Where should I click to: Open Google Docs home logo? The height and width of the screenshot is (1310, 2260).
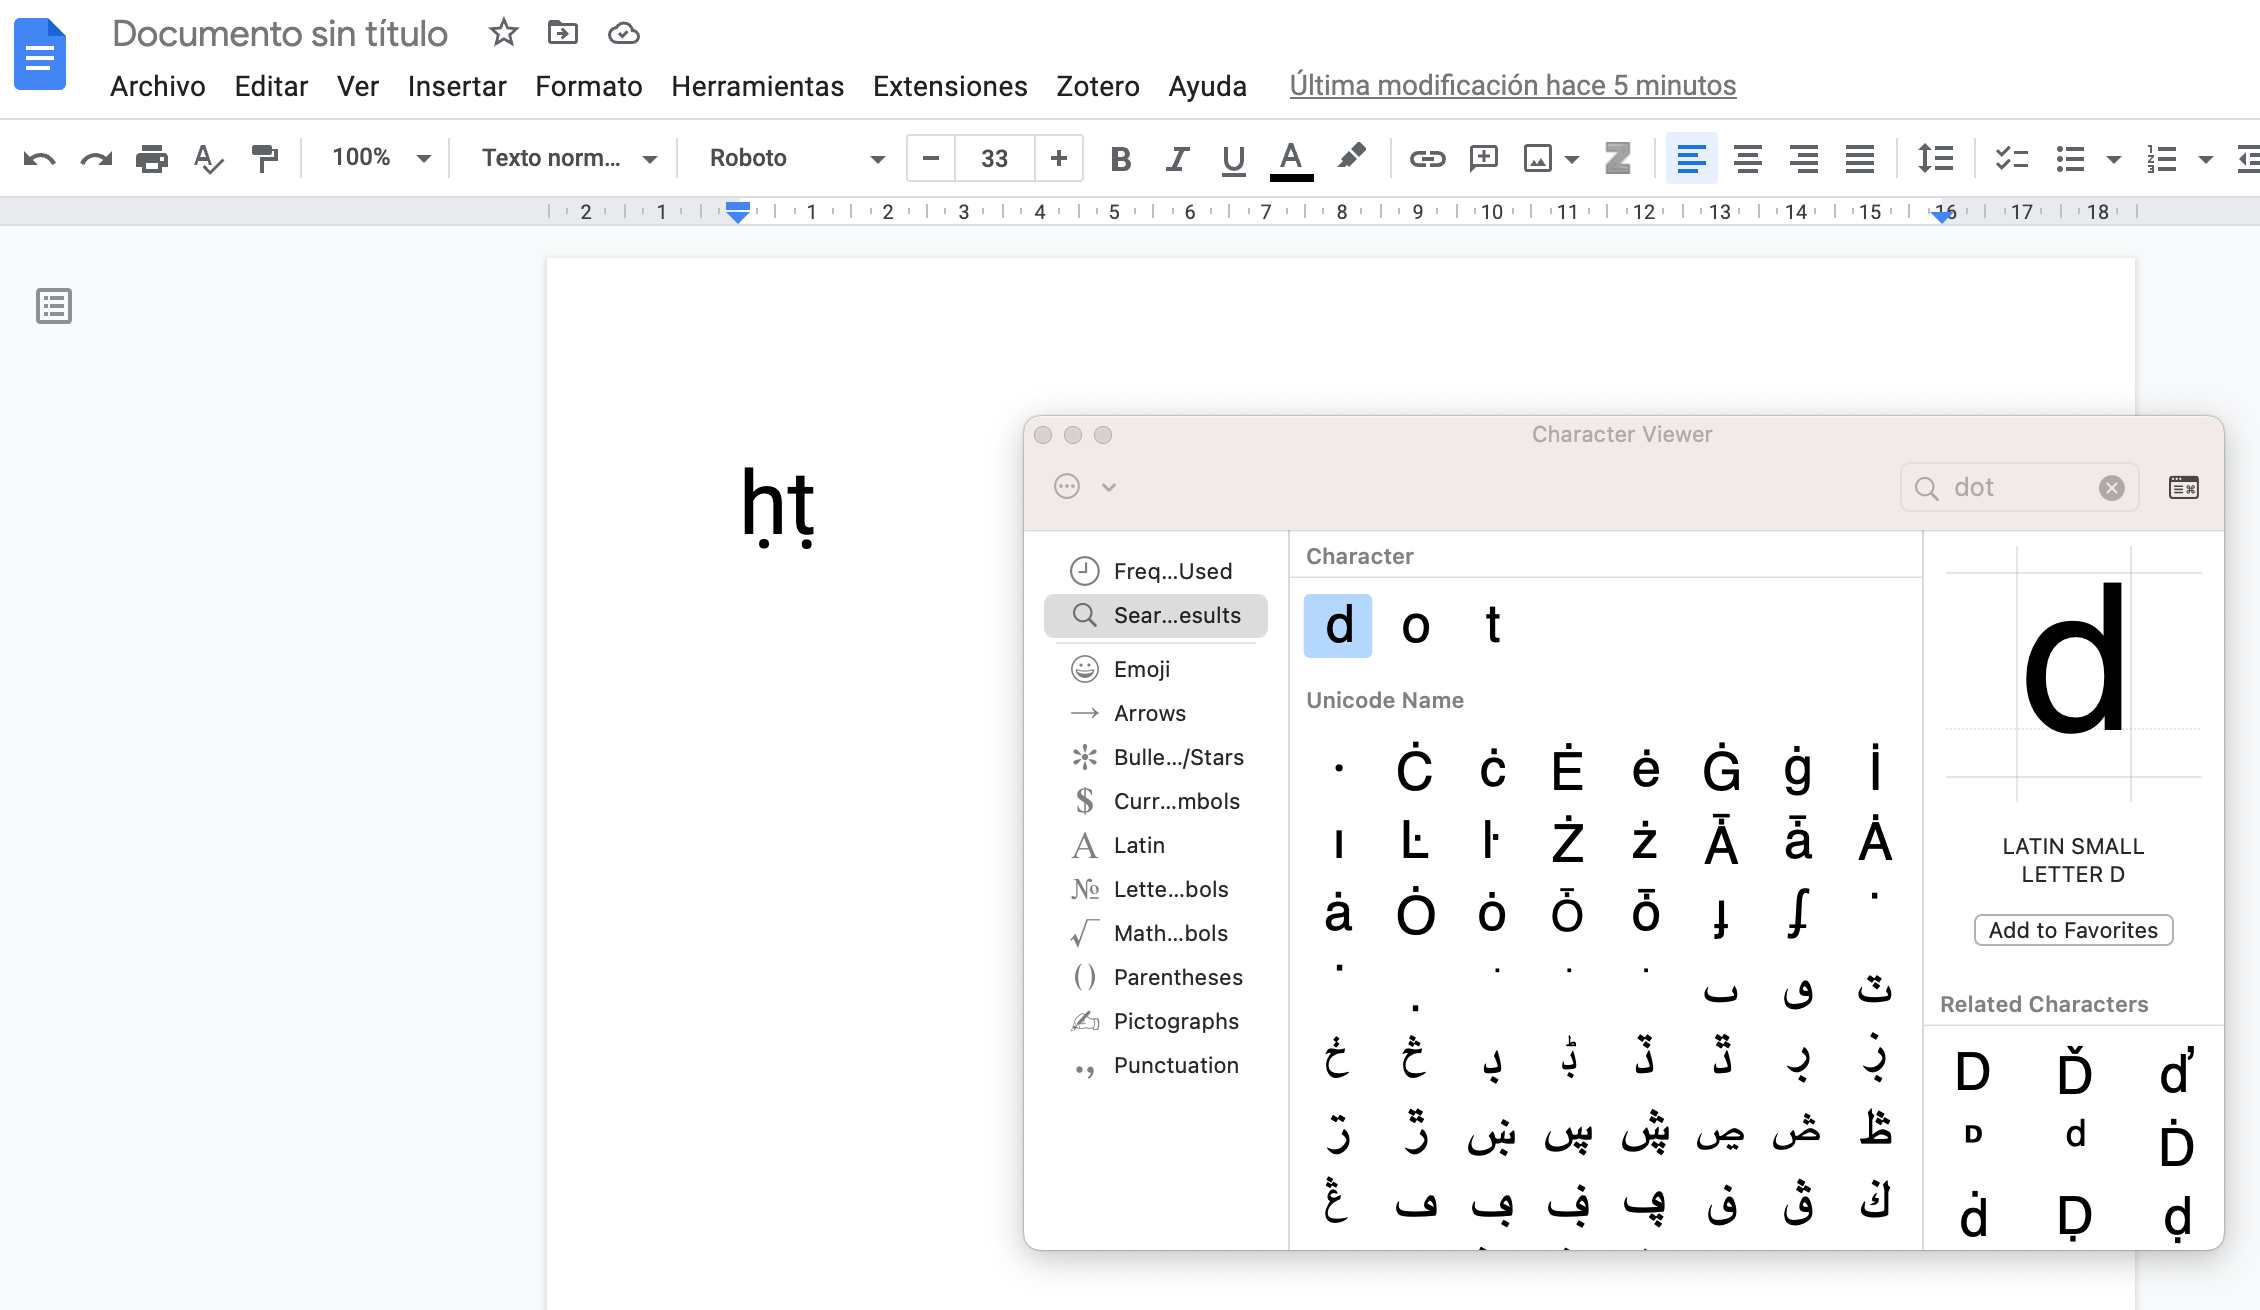tap(40, 54)
